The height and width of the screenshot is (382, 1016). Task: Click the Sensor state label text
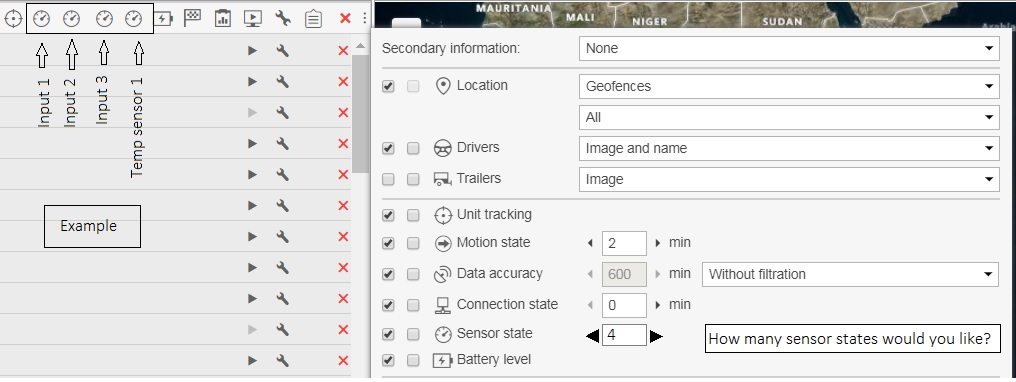(x=494, y=333)
